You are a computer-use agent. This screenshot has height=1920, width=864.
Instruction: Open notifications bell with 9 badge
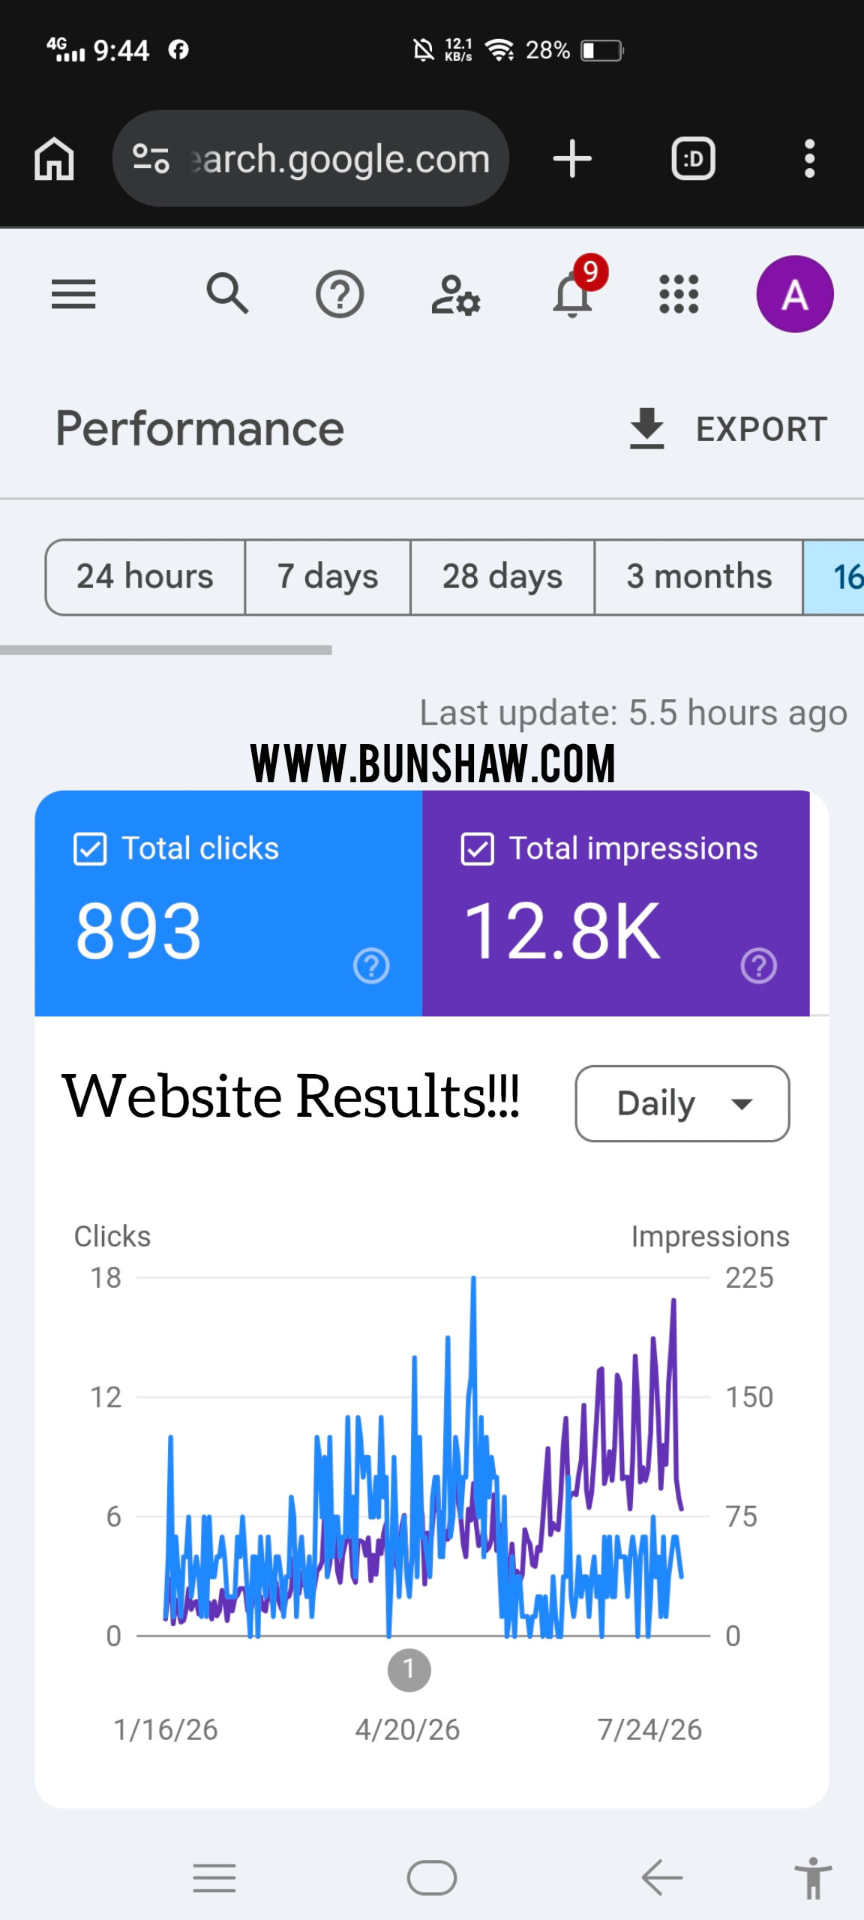pos(578,288)
